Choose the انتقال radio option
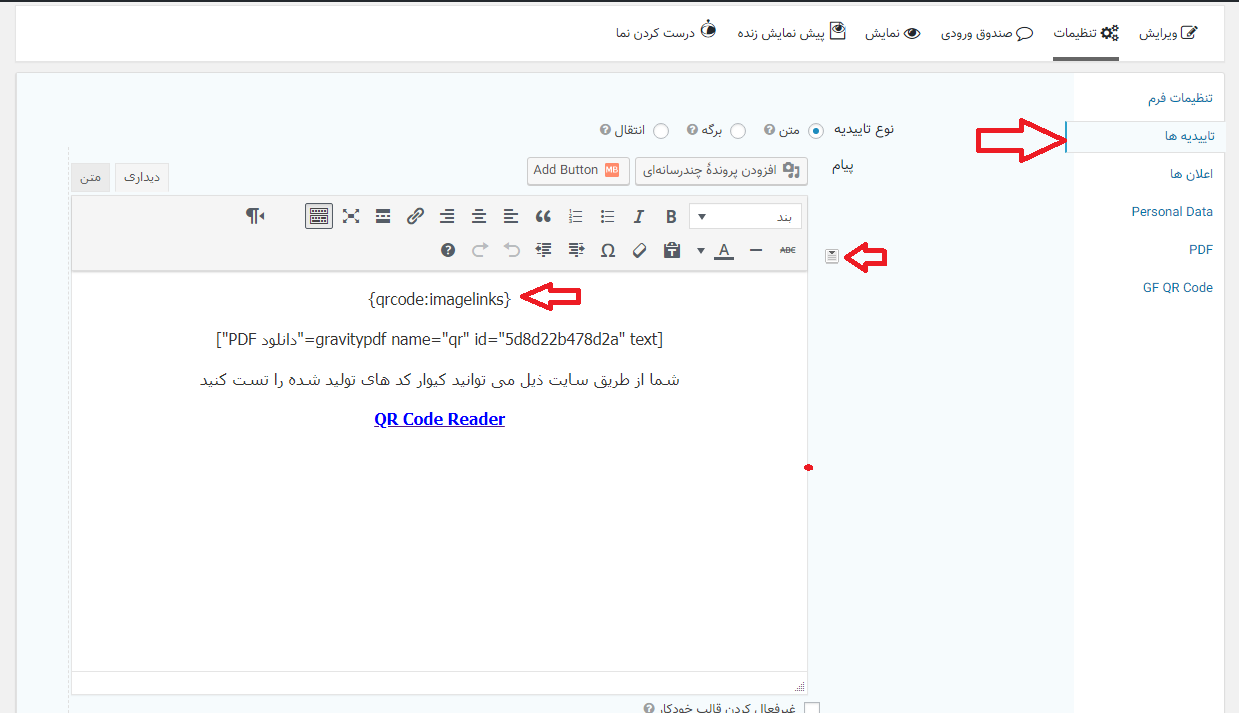The width and height of the screenshot is (1239, 713). pos(660,131)
